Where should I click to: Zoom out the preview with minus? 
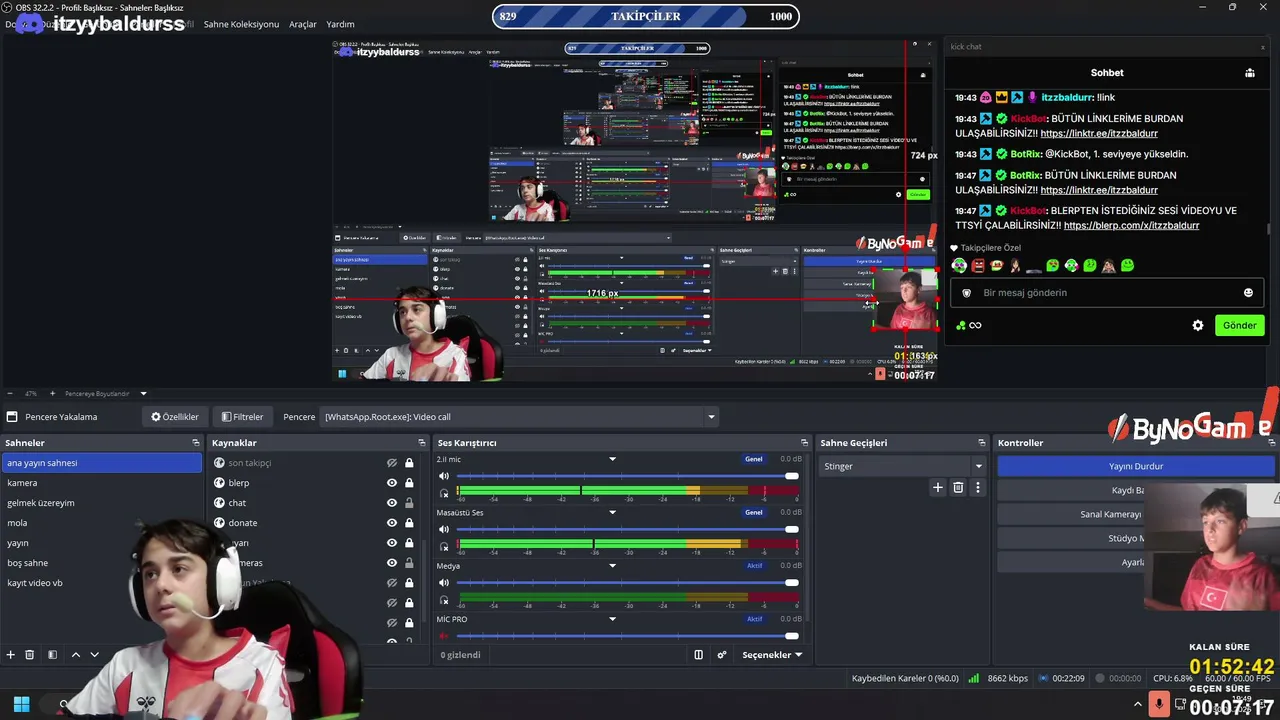coord(10,393)
